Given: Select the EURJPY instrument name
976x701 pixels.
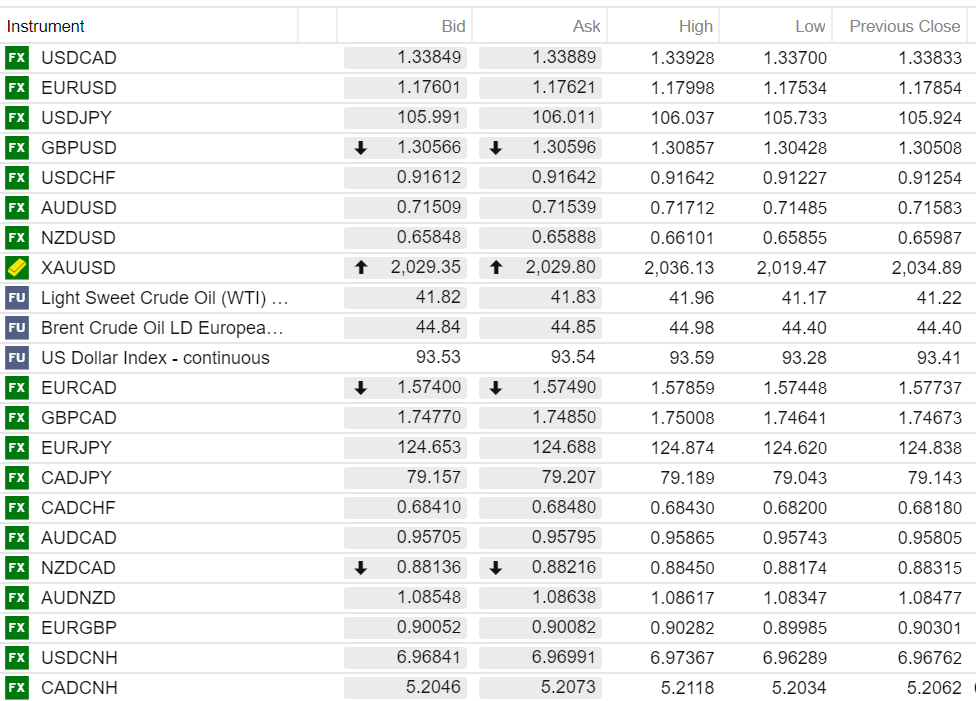Looking at the screenshot, I should (76, 448).
